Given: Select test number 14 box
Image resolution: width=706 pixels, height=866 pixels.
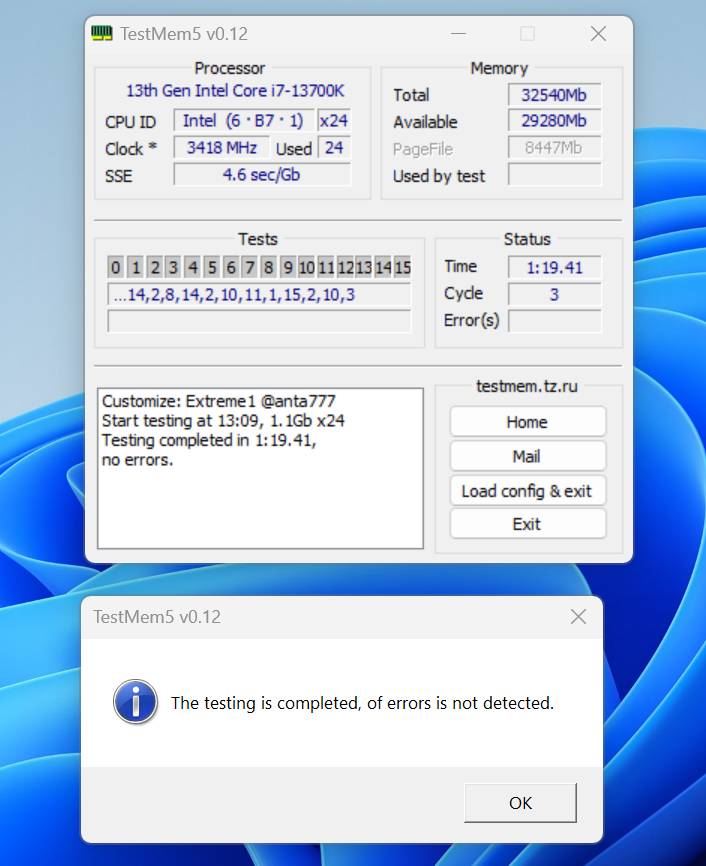Looking at the screenshot, I should (383, 267).
